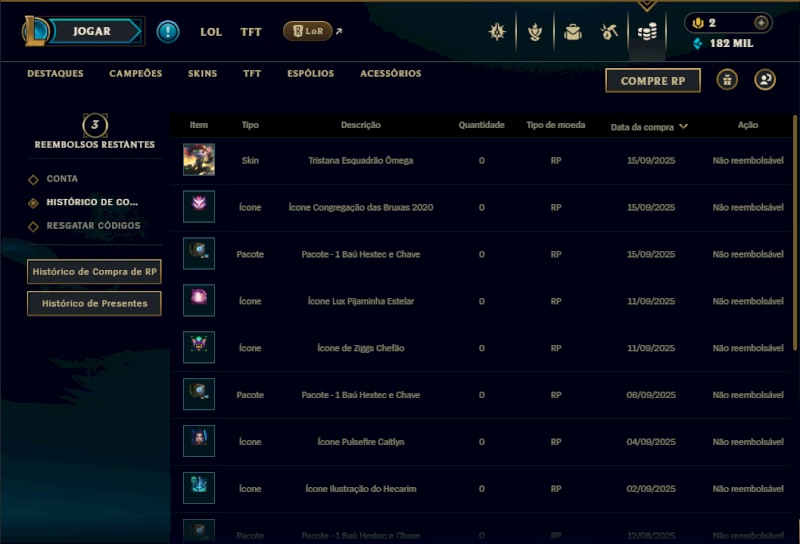Click the League of Legends logo icon

35,31
